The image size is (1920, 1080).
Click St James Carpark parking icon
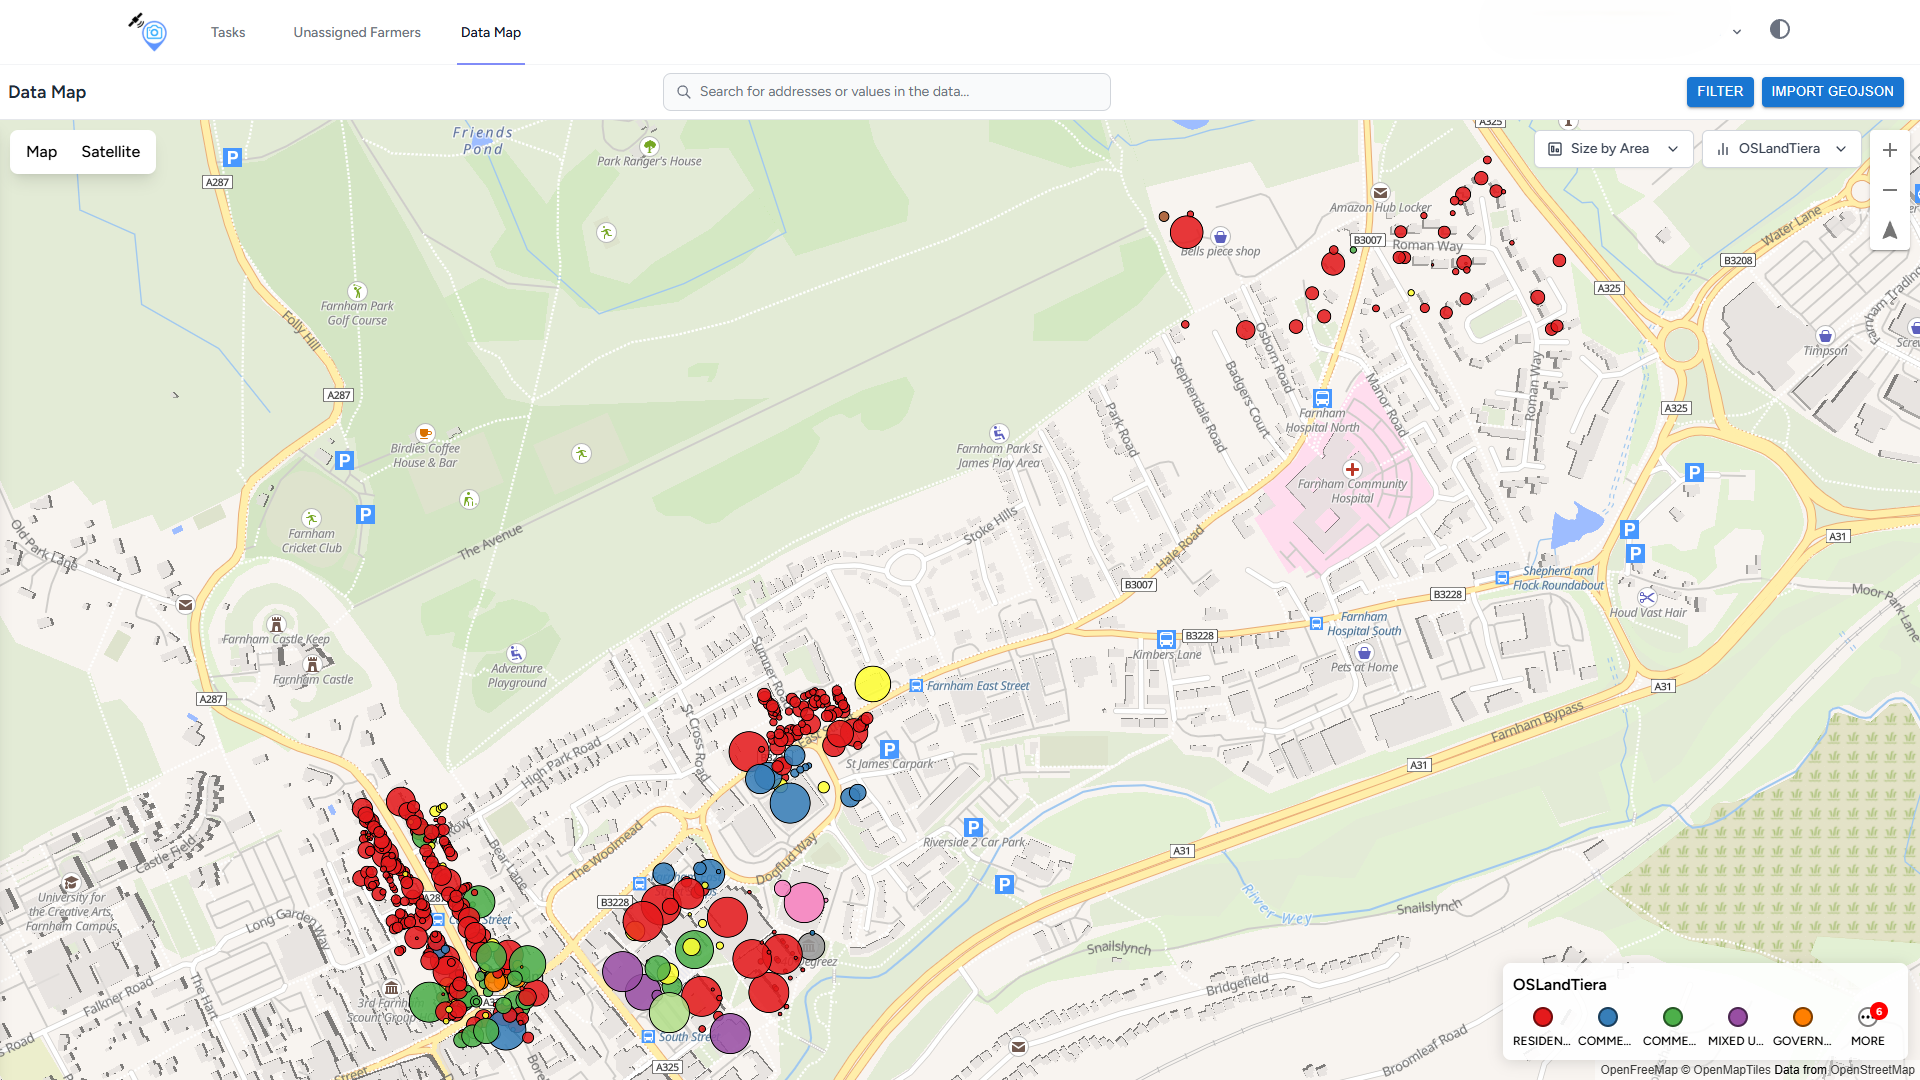(x=889, y=749)
